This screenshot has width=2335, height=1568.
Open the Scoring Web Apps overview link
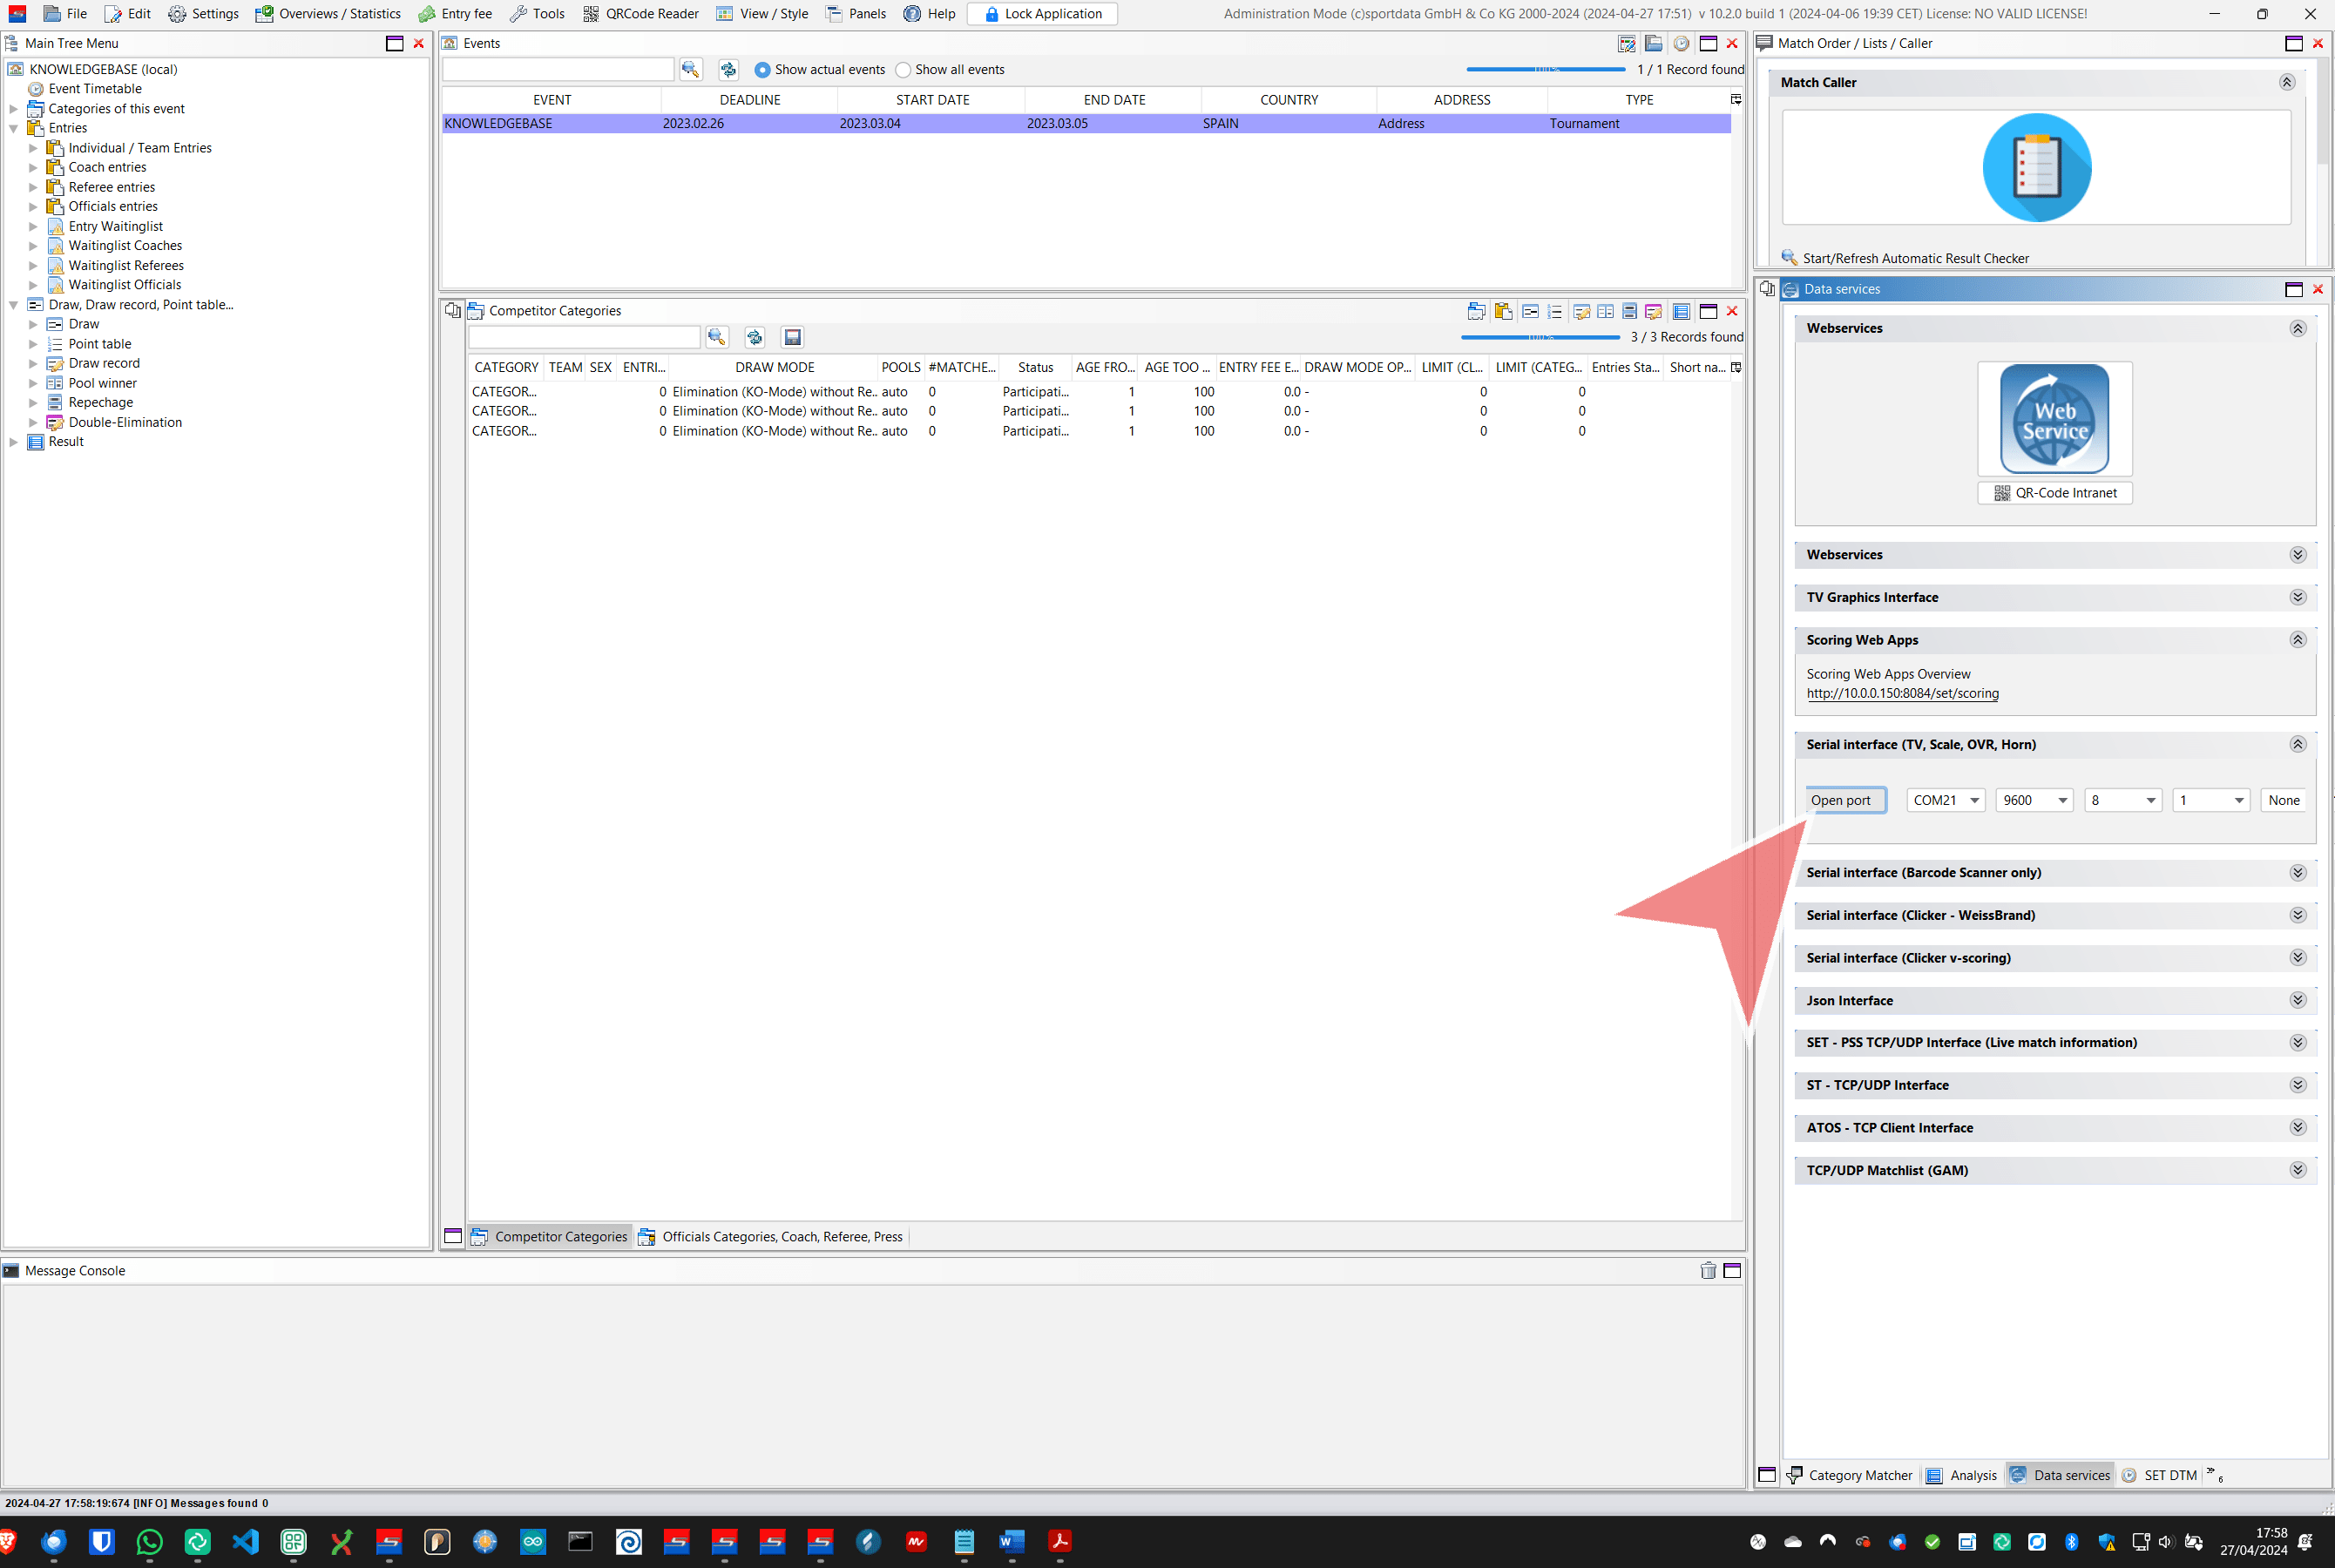click(x=1902, y=693)
